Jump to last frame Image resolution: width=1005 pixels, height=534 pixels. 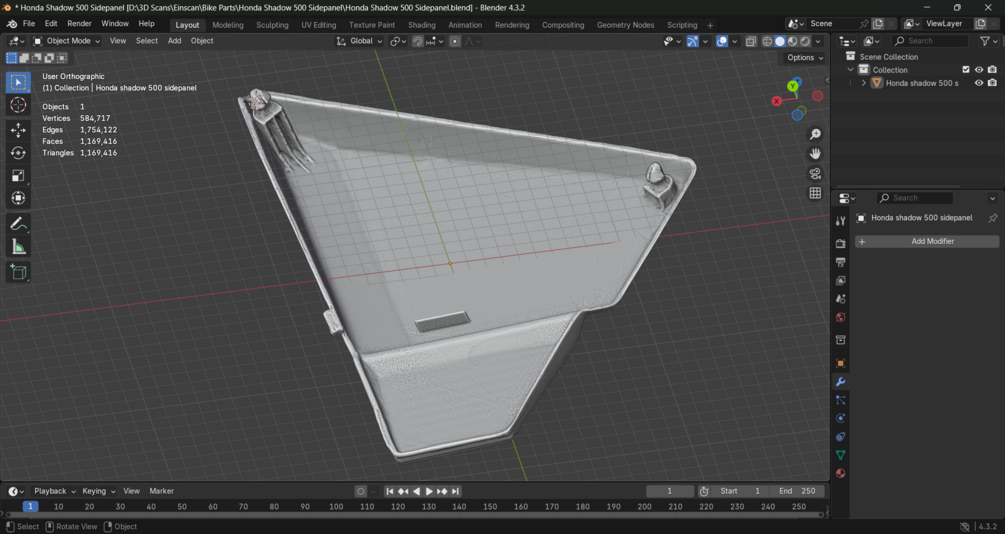click(x=455, y=492)
